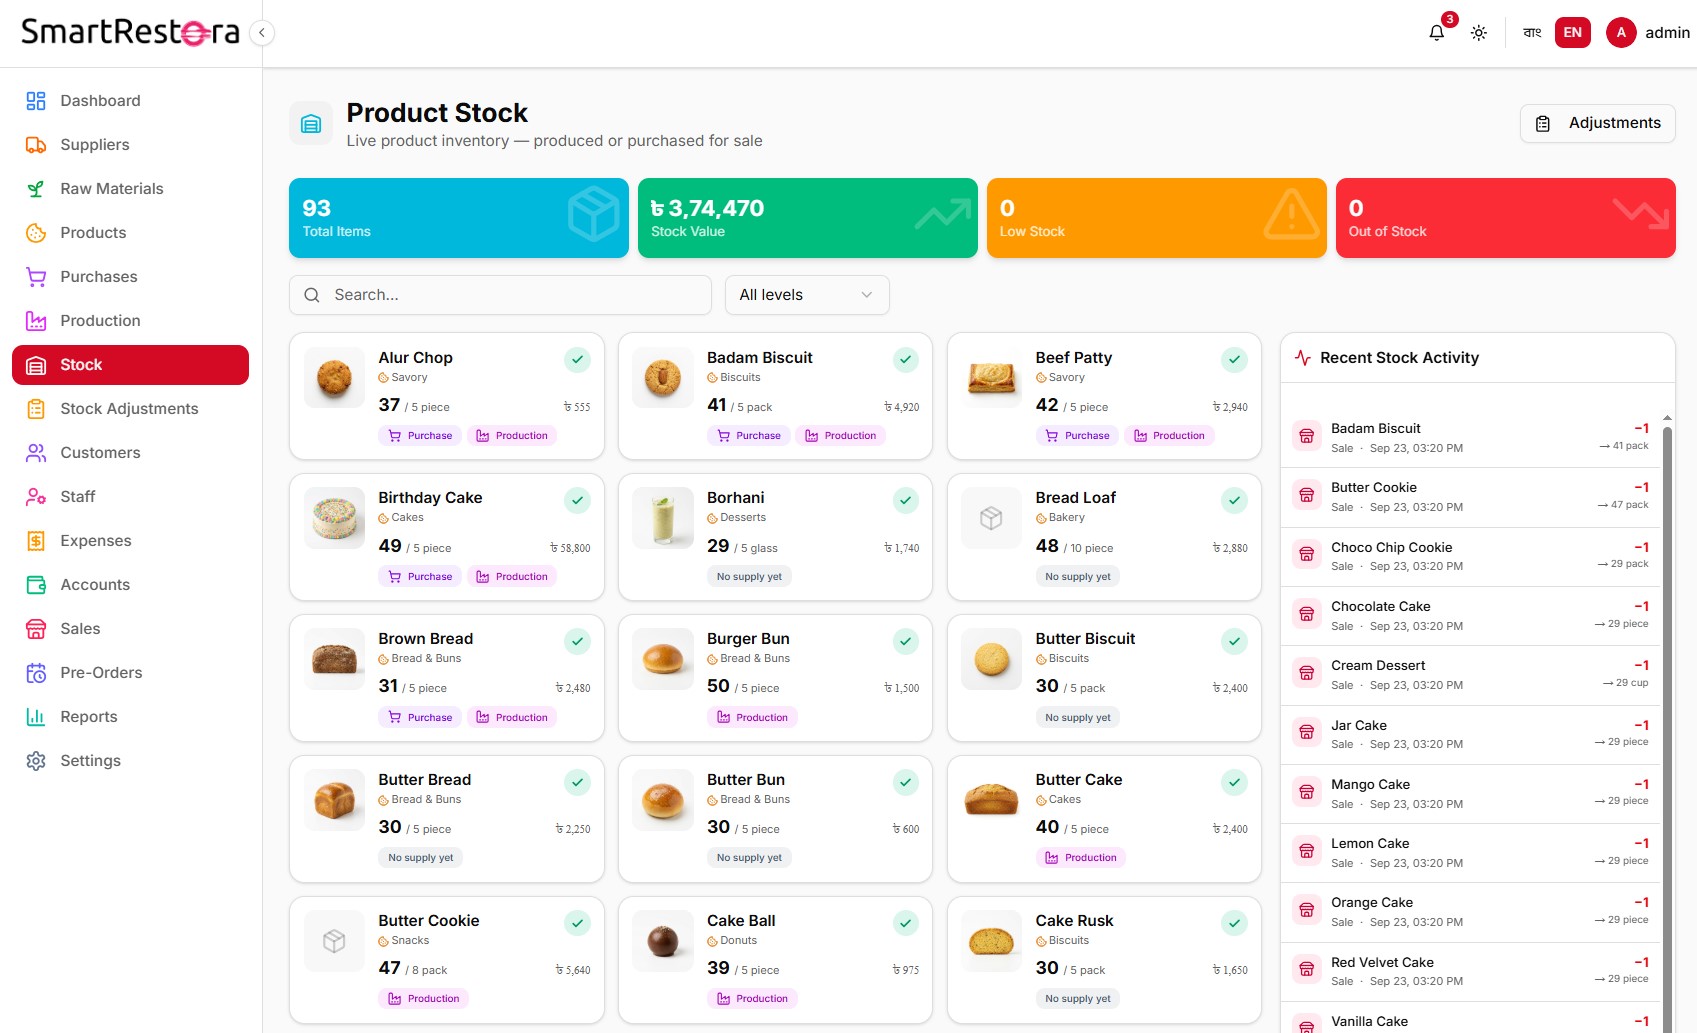Viewport: 1697px width, 1033px height.
Task: Click the Expenses dollar icon
Action: [36, 541]
